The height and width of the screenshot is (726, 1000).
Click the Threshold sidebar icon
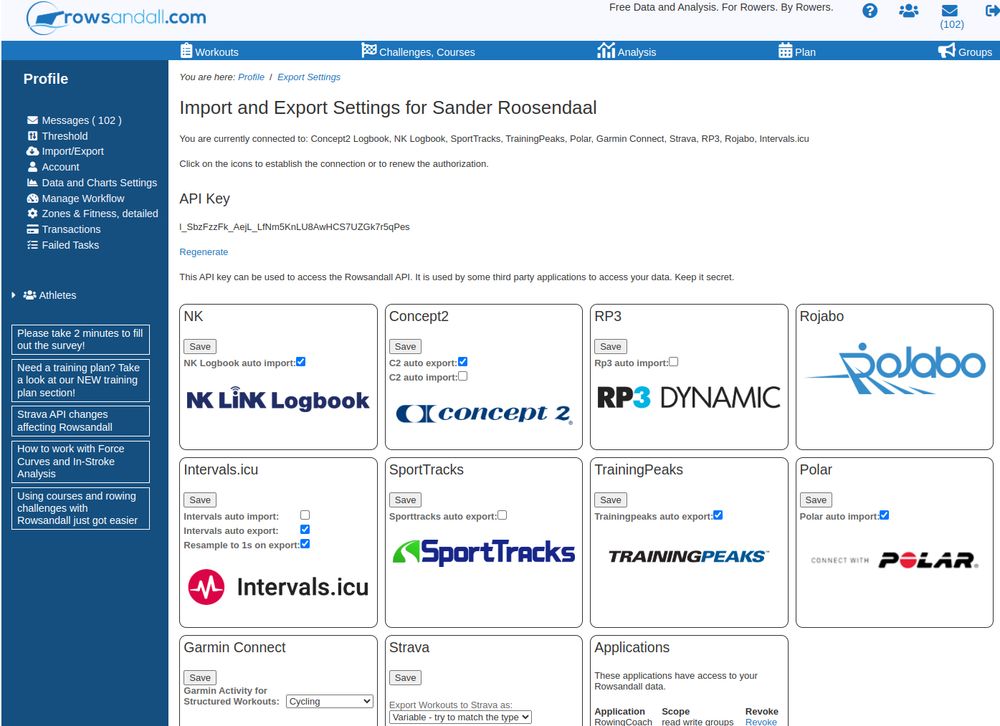pos(33,136)
